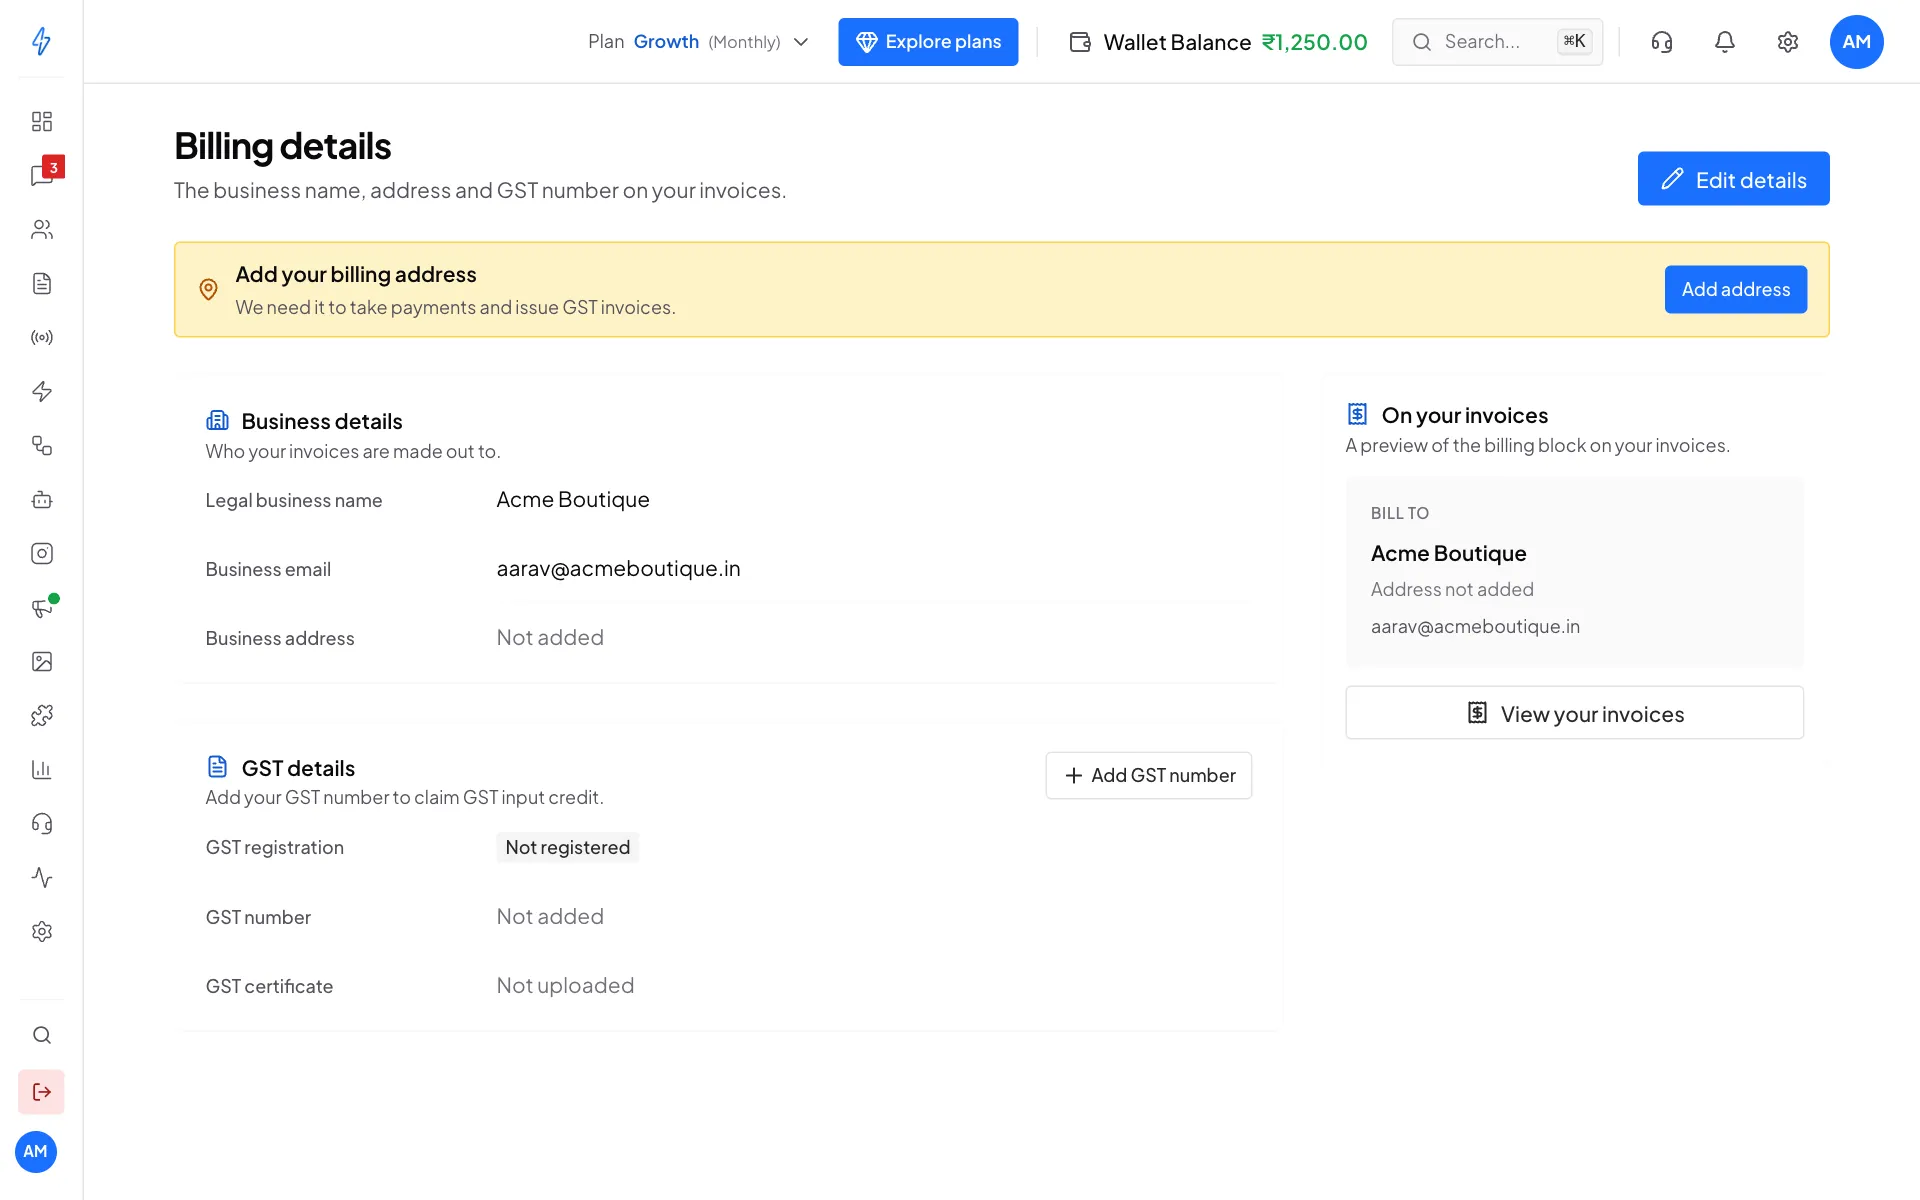Open integrations puzzle icon in sidebar

tap(41, 715)
